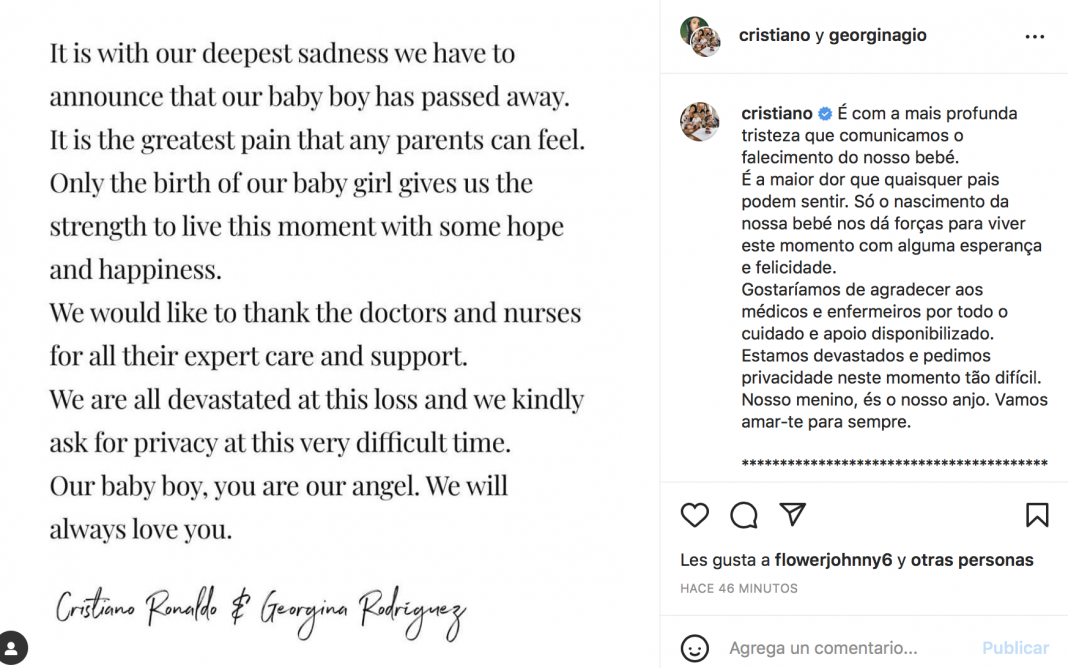The image size is (1068, 668).
Task: Save the post with the bookmark icon
Action: pos(1037,515)
